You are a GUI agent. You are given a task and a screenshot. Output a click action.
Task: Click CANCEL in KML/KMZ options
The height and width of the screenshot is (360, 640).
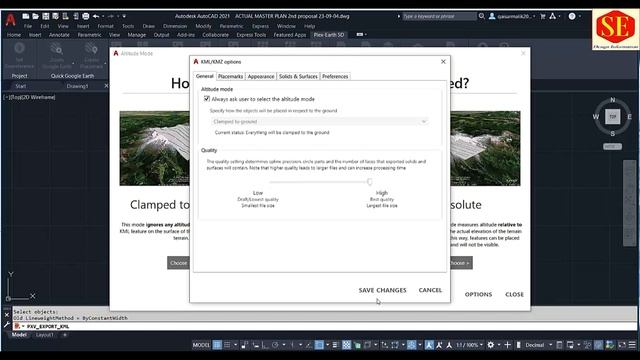coord(430,290)
